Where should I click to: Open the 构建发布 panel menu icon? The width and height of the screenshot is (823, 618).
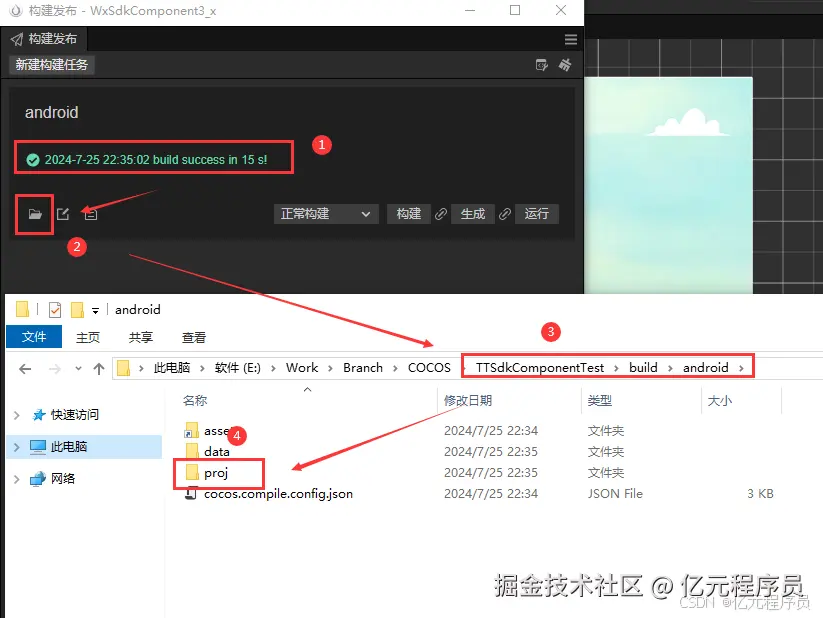point(570,39)
